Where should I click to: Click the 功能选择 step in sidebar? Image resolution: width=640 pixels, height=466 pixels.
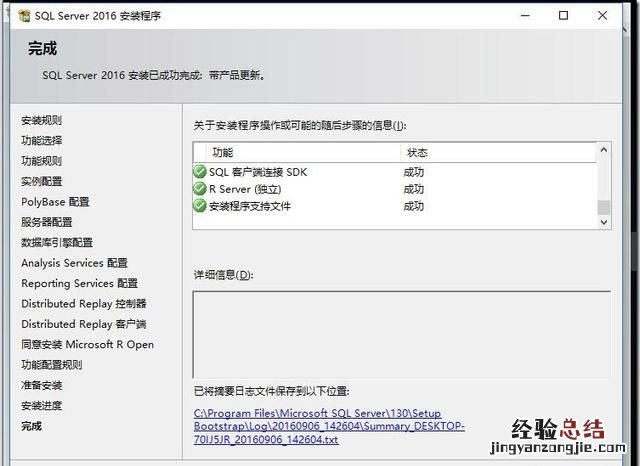(x=41, y=141)
